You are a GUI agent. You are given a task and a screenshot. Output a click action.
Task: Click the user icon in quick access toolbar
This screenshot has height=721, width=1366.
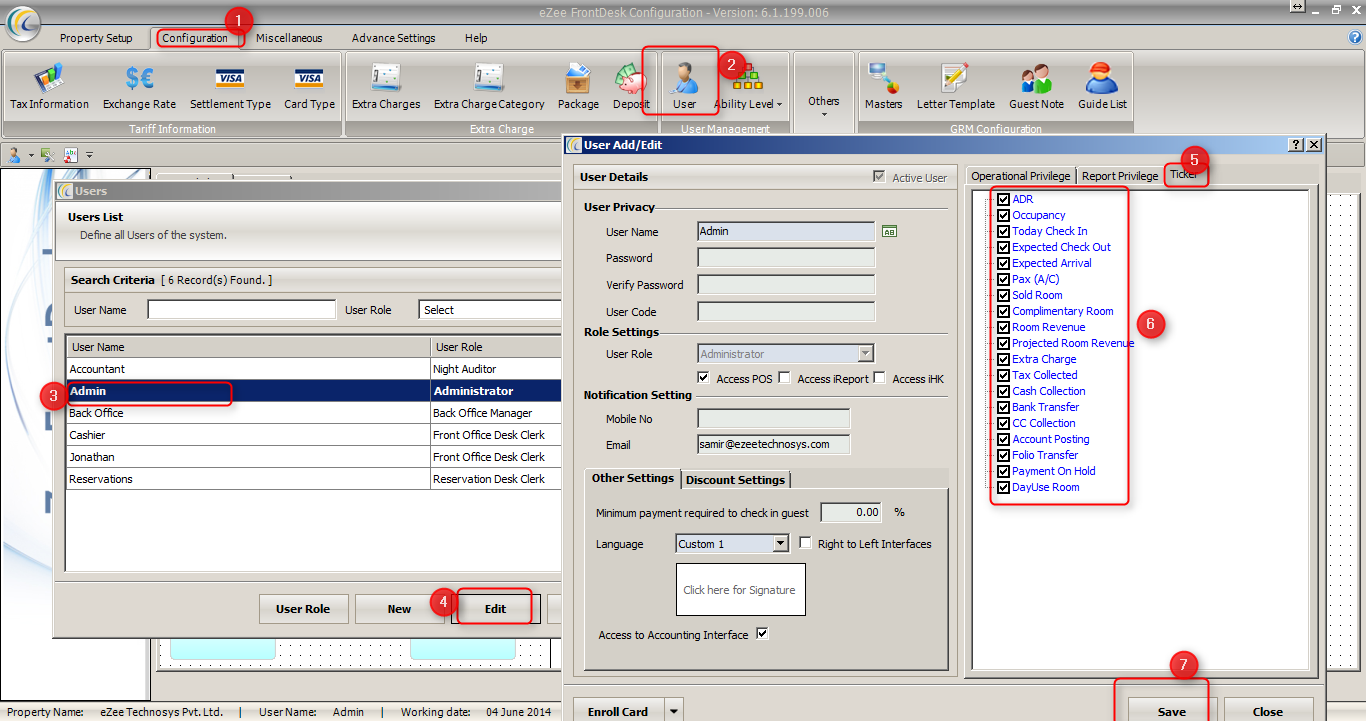15,154
